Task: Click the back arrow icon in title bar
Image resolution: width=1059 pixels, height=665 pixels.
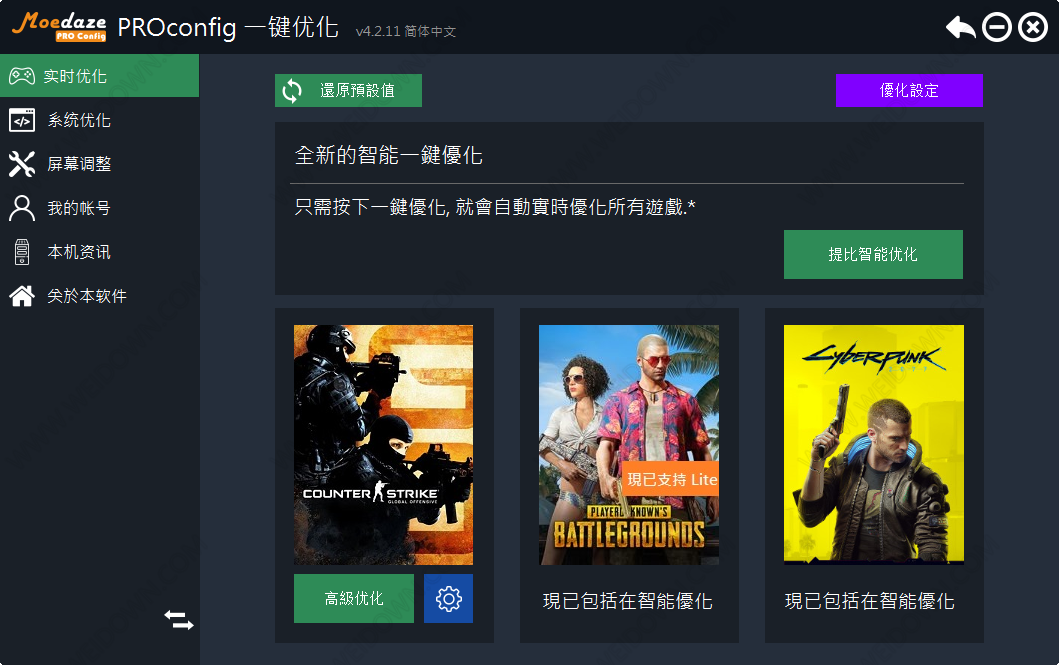Action: [x=960, y=28]
